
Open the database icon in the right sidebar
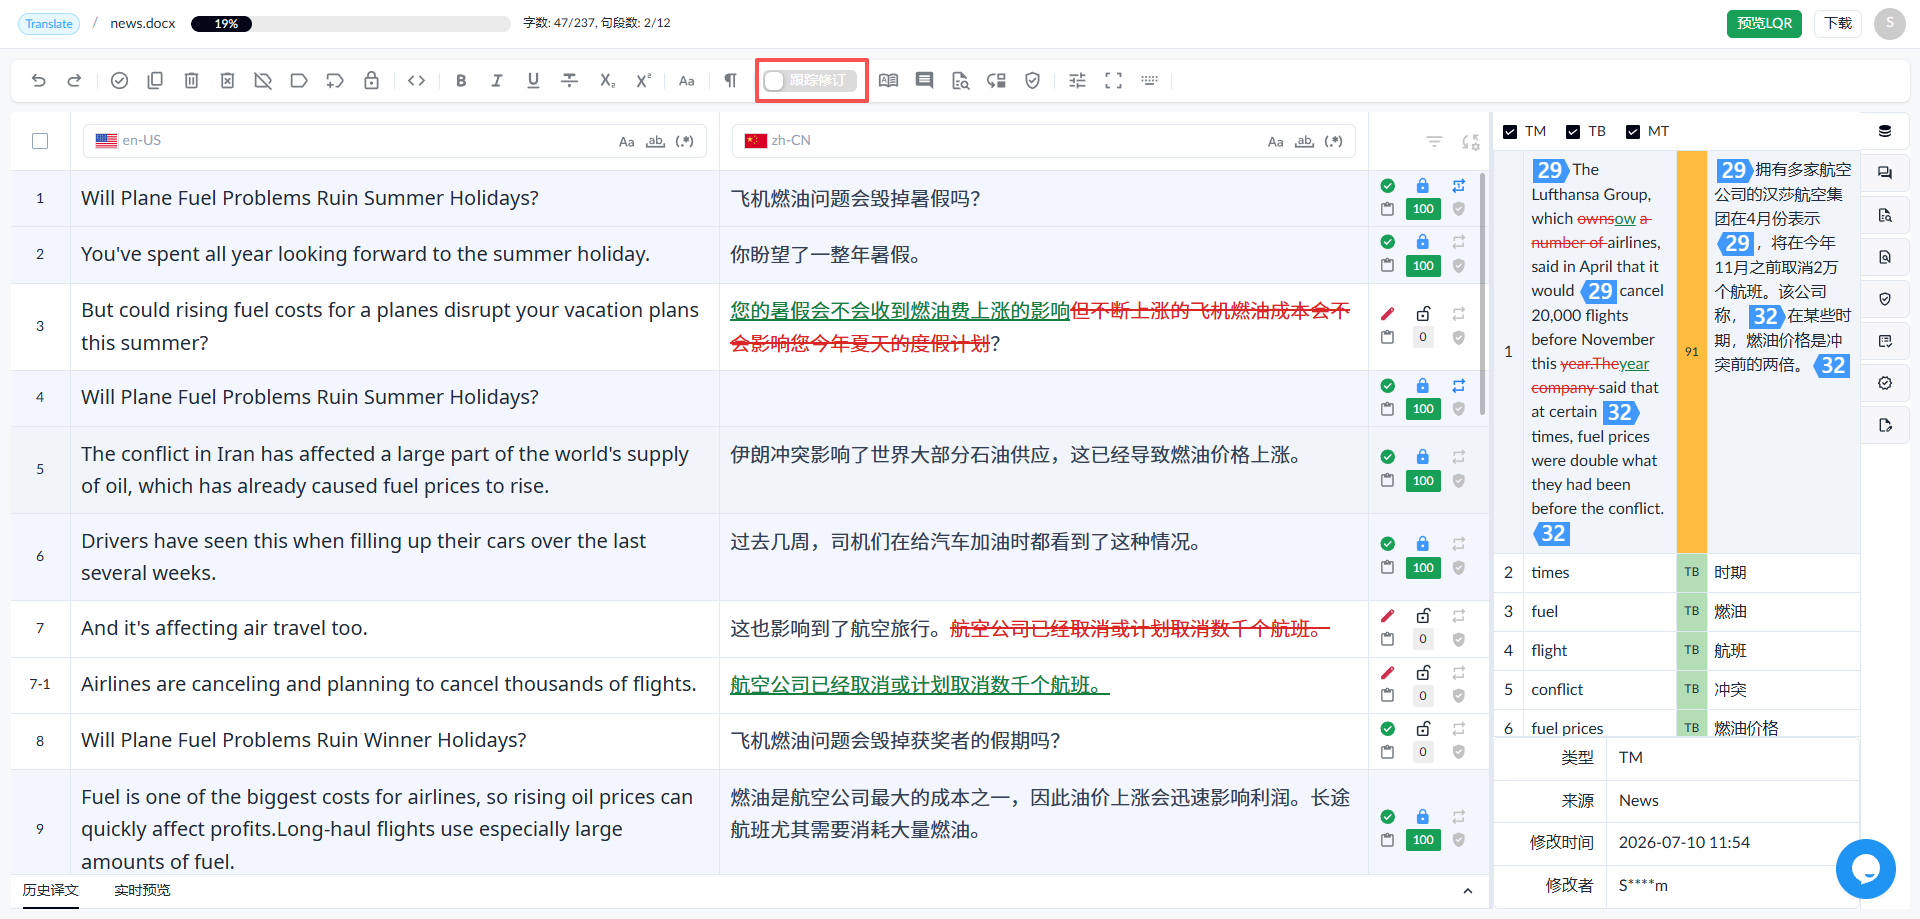1885,131
